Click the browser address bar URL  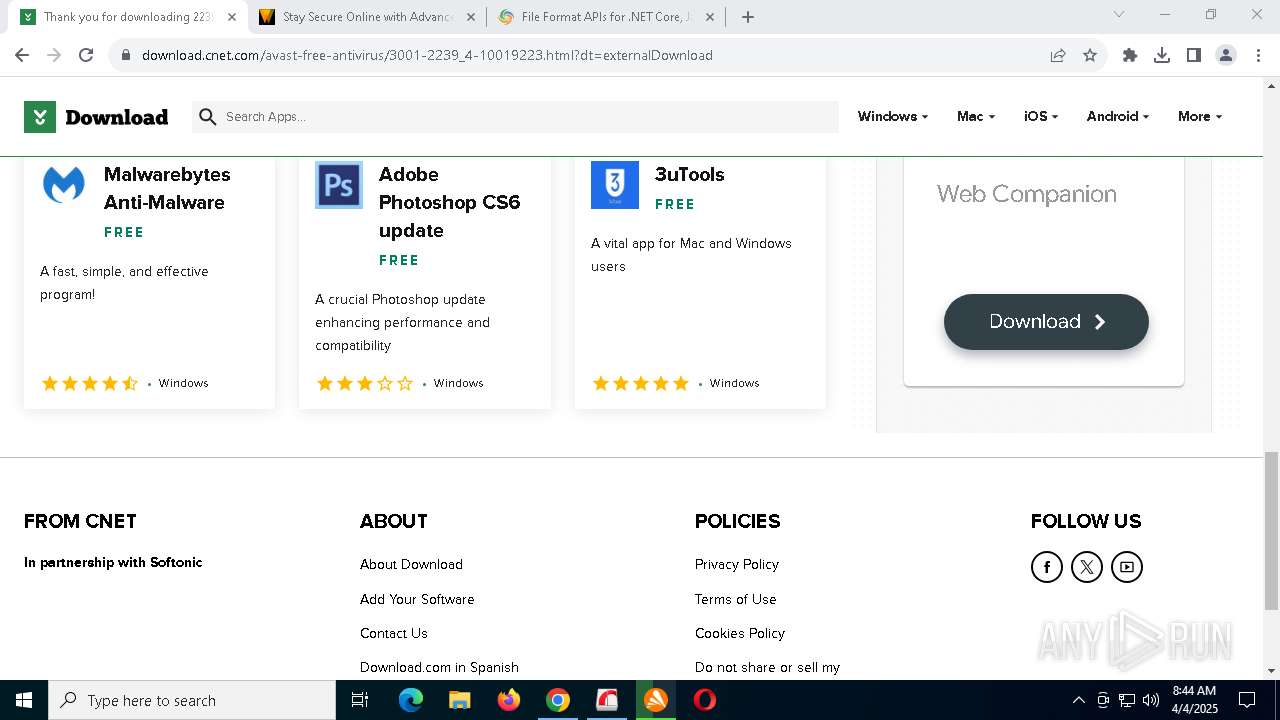pyautogui.click(x=427, y=55)
